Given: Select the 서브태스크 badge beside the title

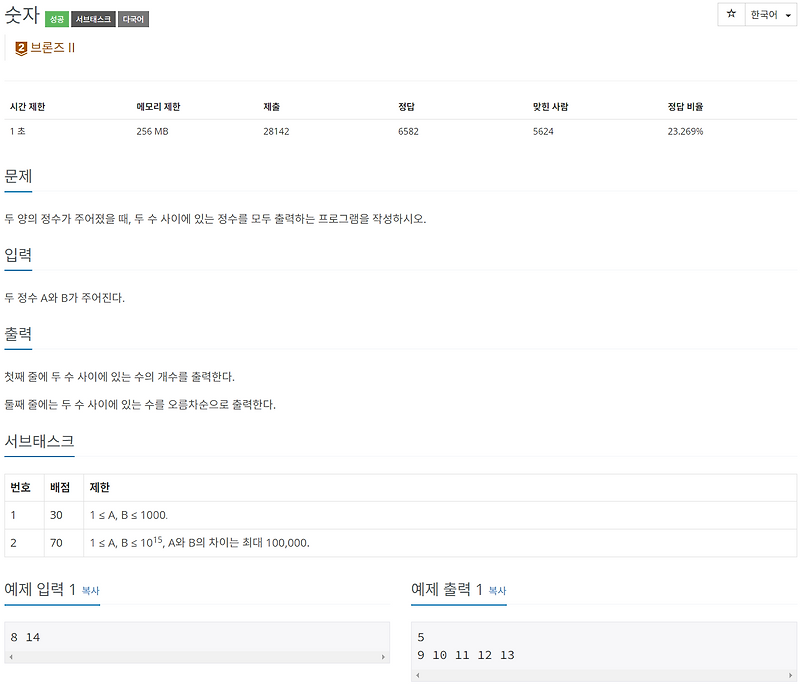Looking at the screenshot, I should coord(93,17).
